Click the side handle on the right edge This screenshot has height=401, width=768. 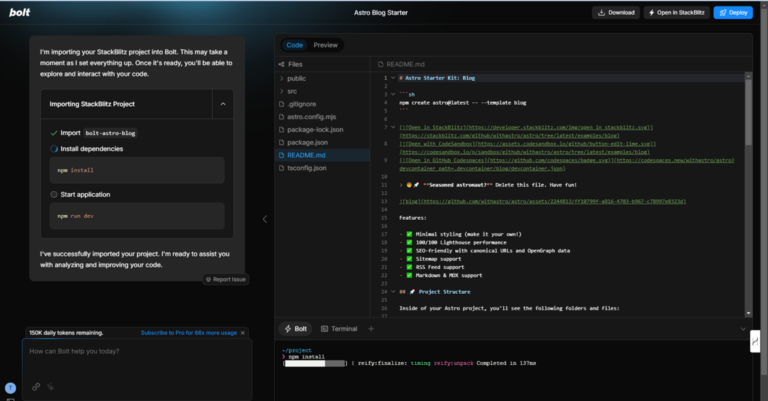[x=755, y=341]
